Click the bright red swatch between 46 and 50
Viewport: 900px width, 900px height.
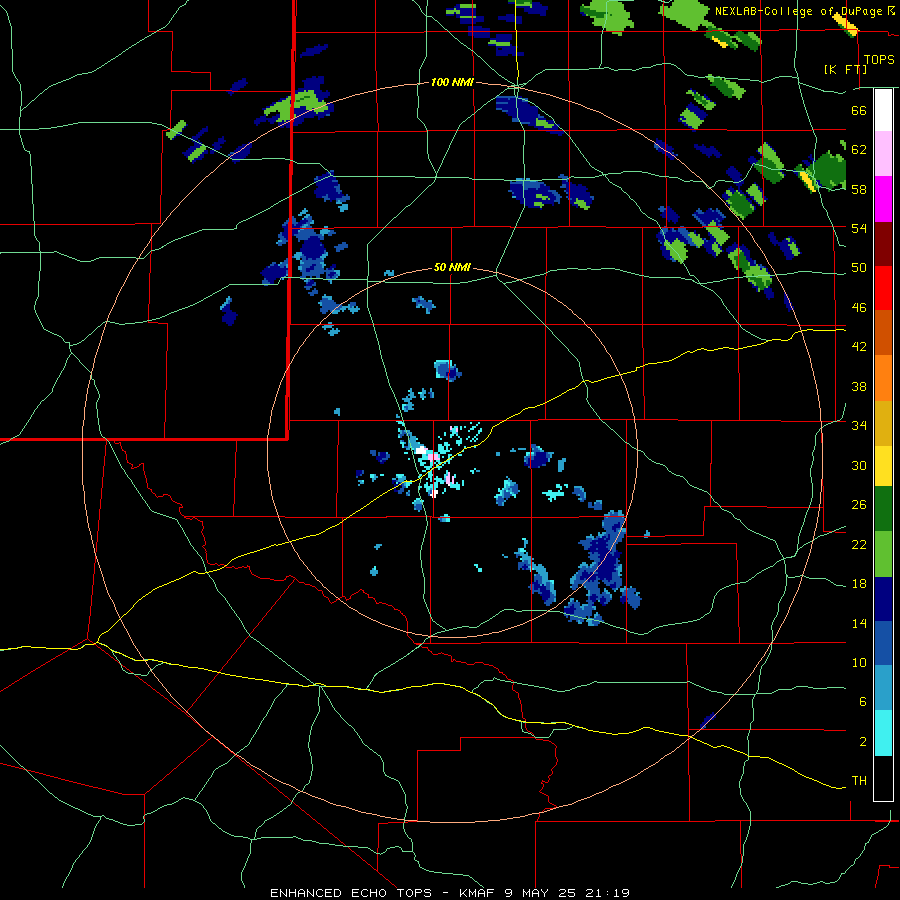(883, 288)
